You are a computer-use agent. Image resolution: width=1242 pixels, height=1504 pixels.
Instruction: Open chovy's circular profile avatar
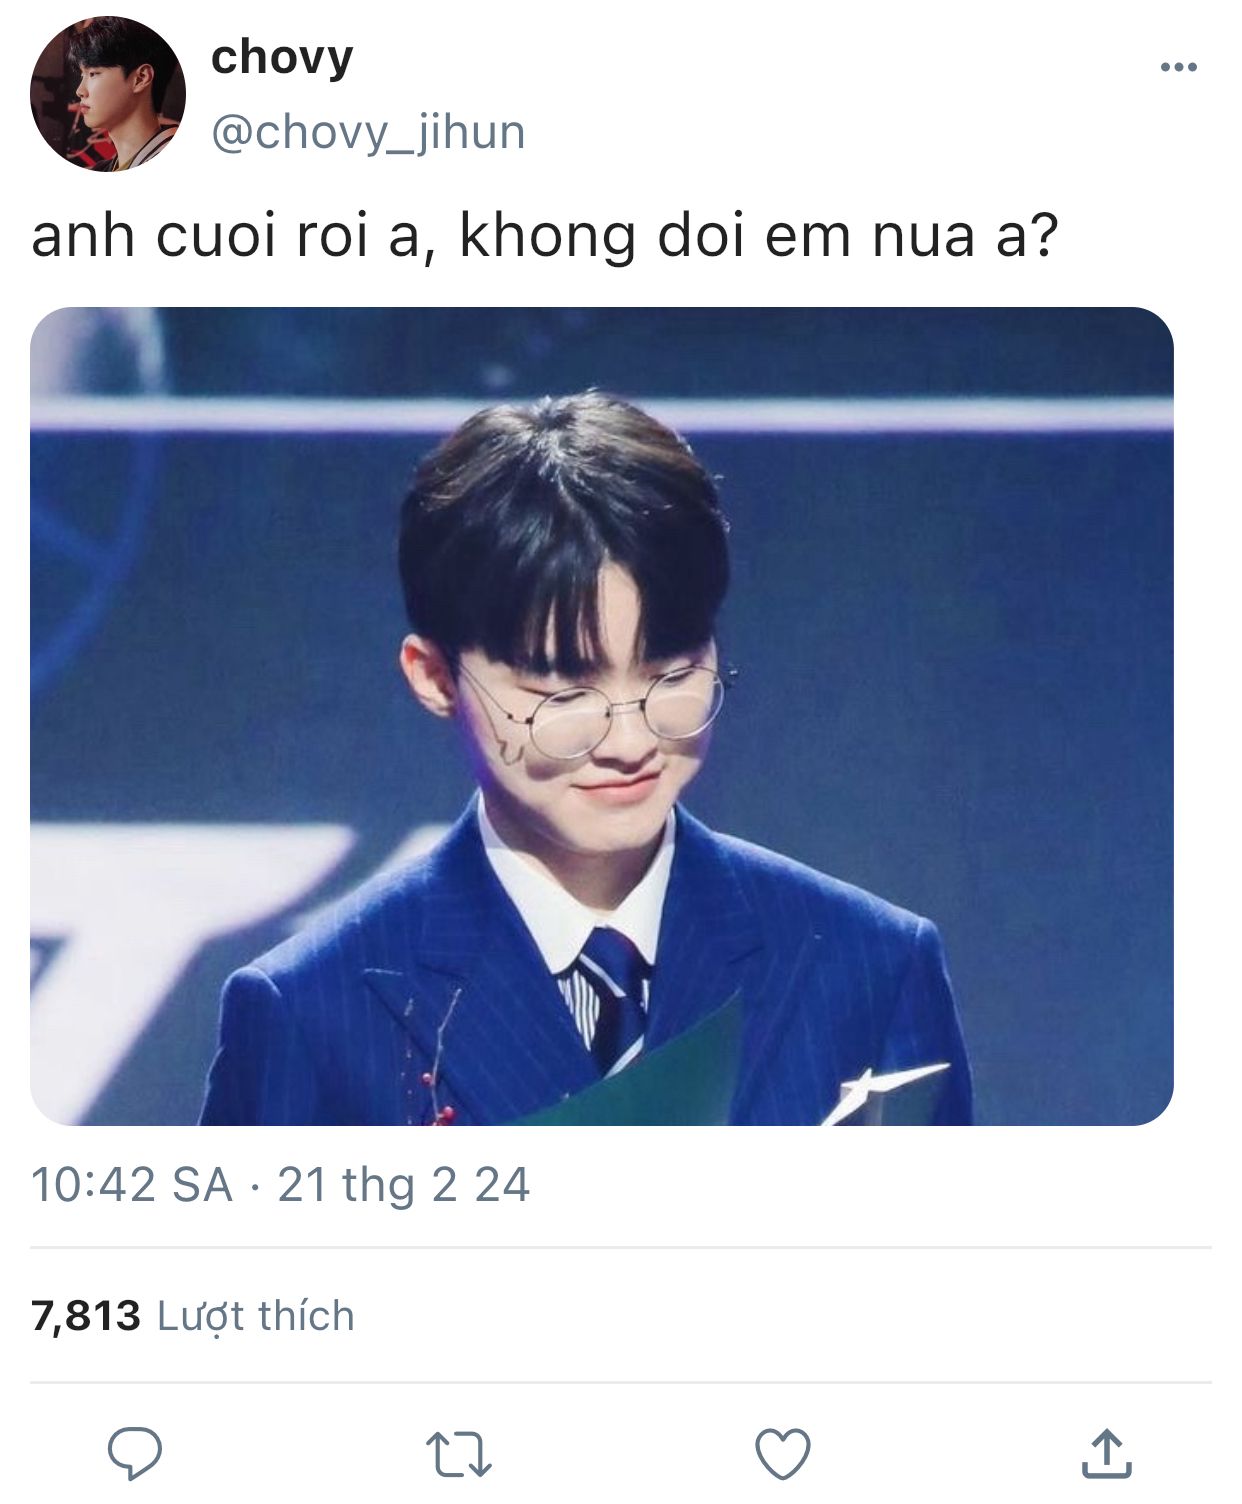click(108, 94)
